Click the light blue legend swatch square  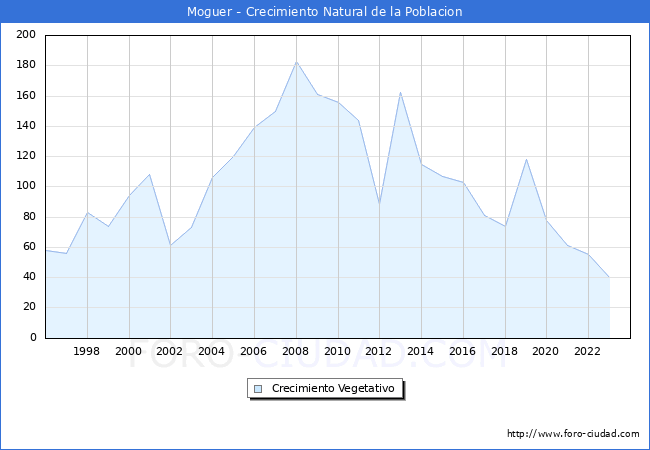(x=258, y=388)
